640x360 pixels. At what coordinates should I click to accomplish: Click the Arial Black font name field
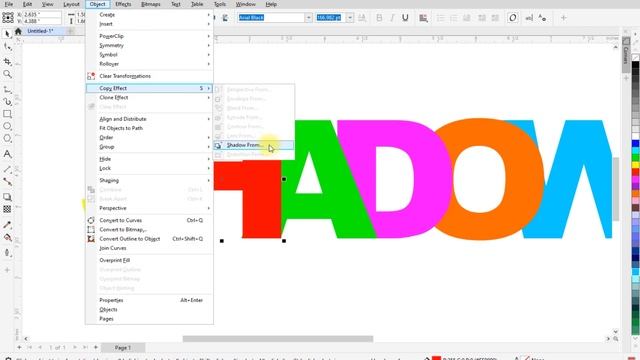[271, 18]
